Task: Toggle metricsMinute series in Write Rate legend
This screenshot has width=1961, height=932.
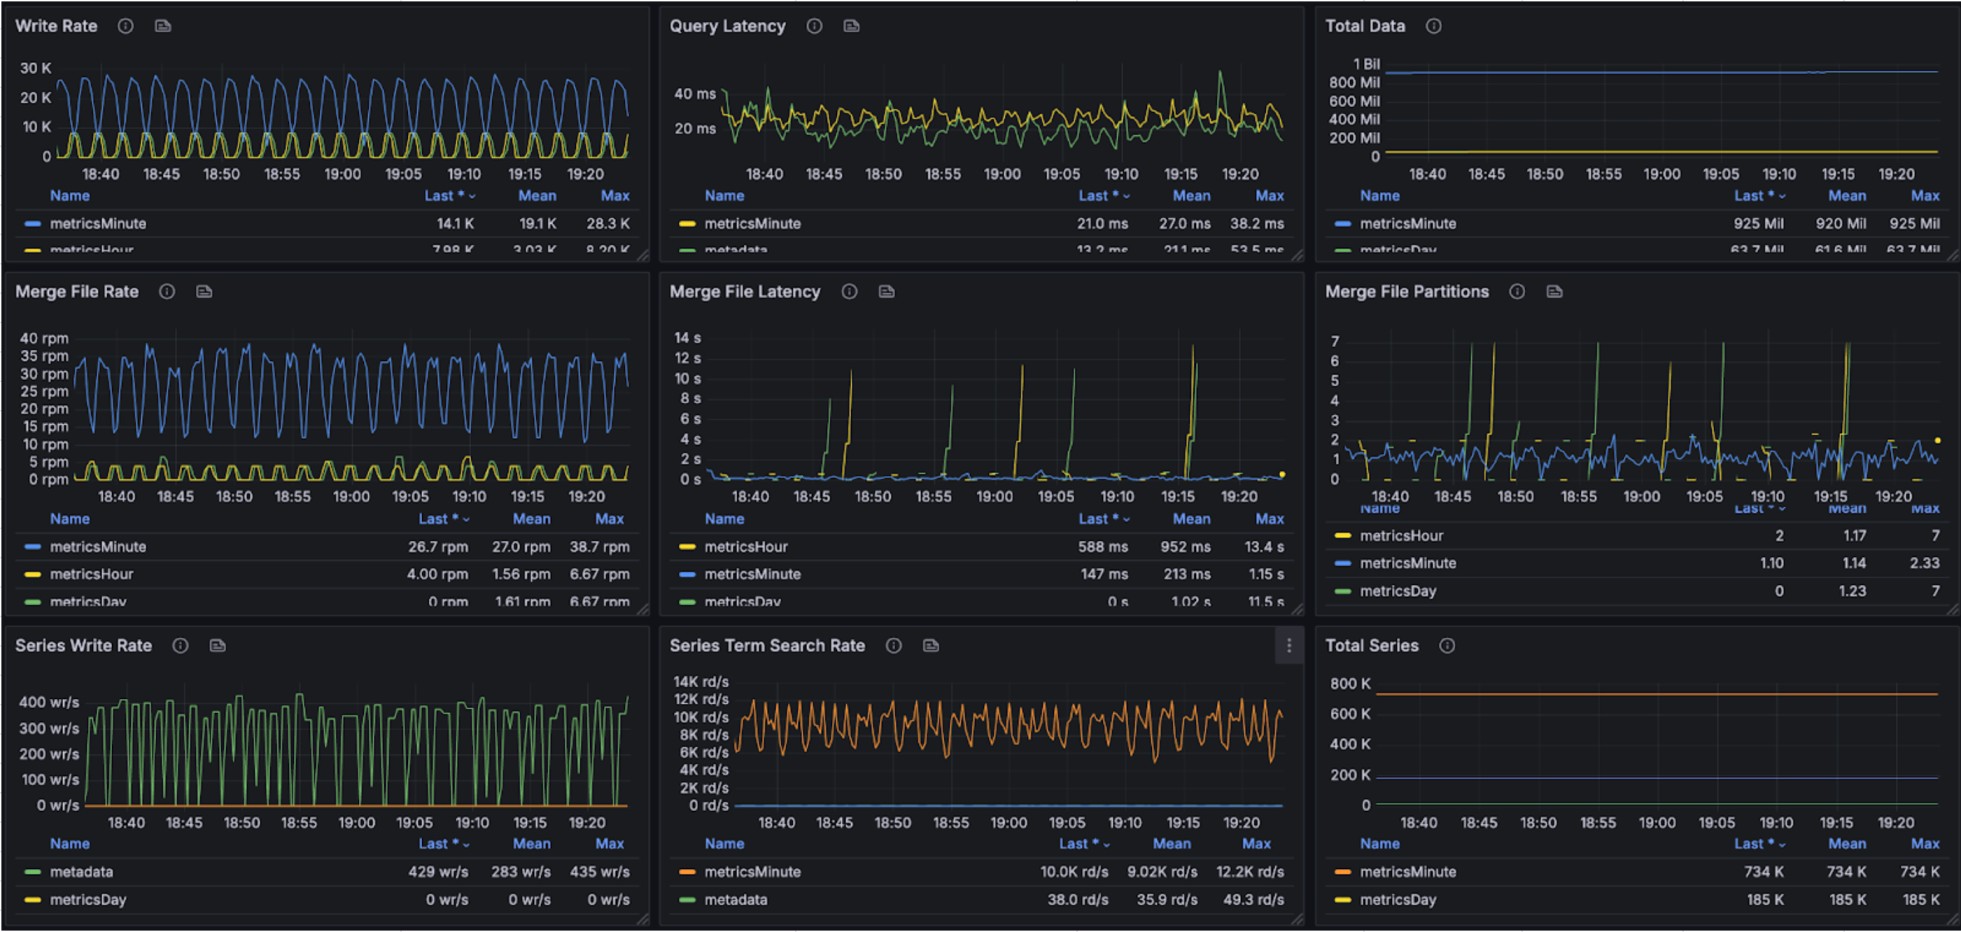Action: [x=98, y=224]
